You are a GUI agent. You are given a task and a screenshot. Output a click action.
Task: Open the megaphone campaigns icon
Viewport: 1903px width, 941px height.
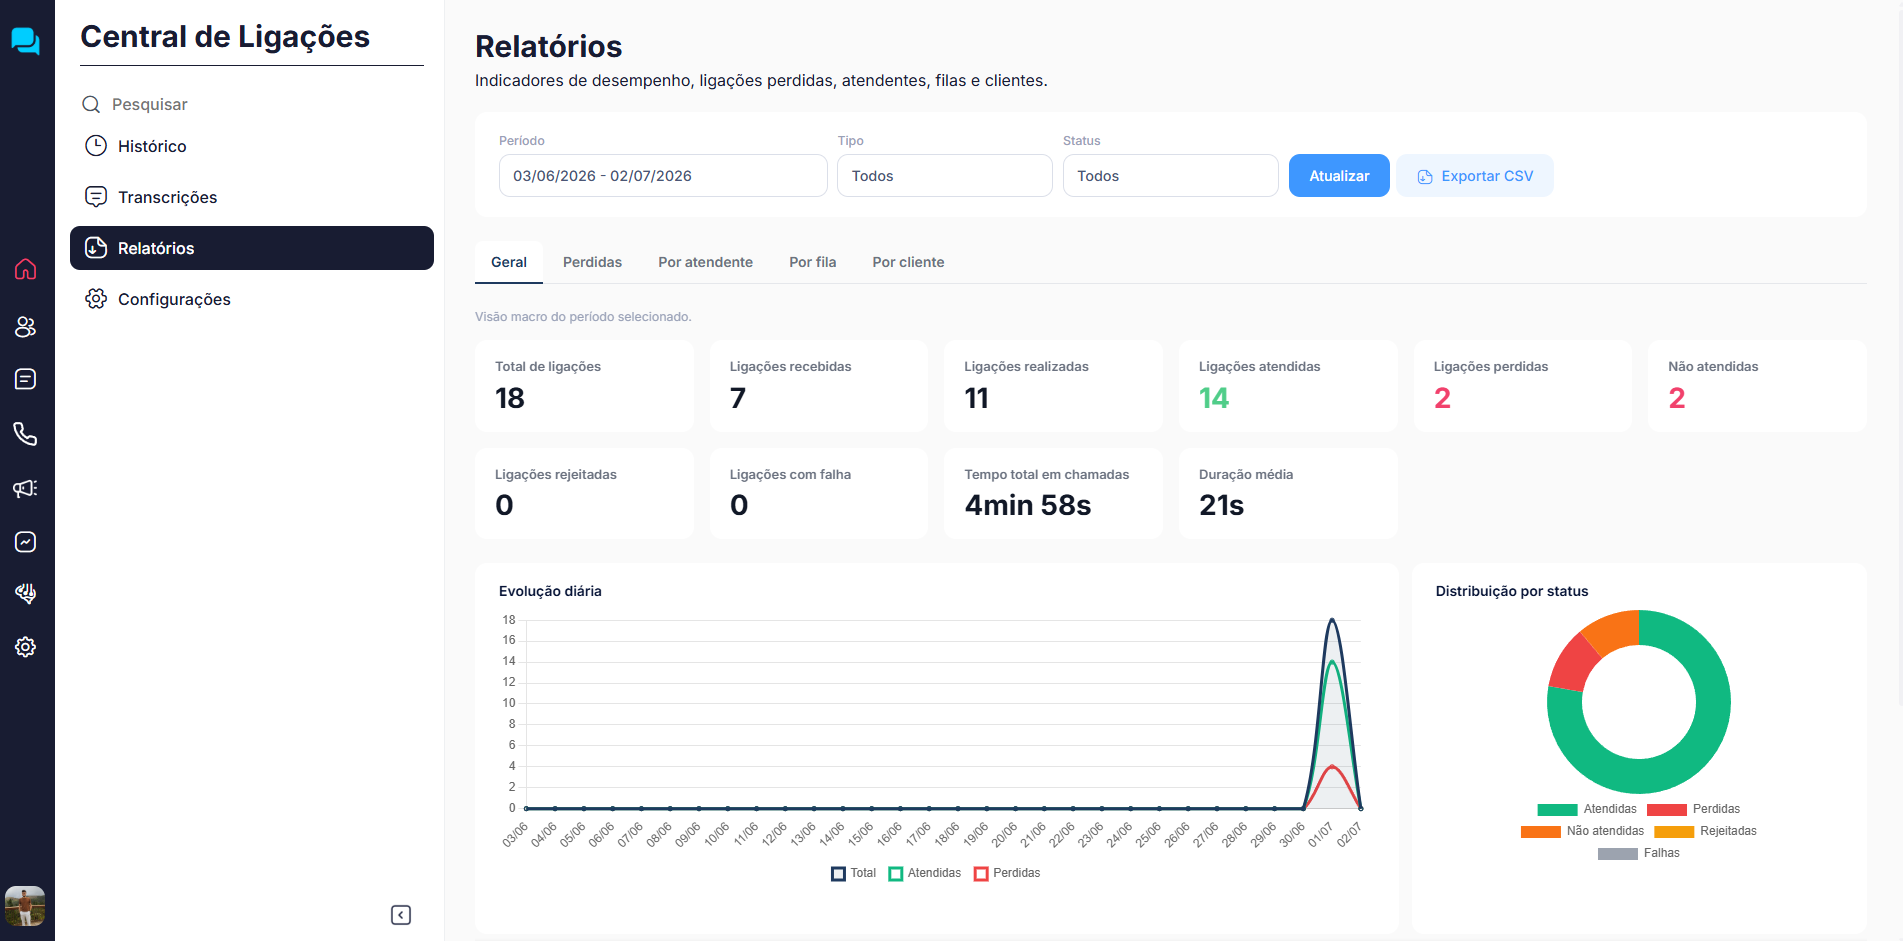point(26,488)
